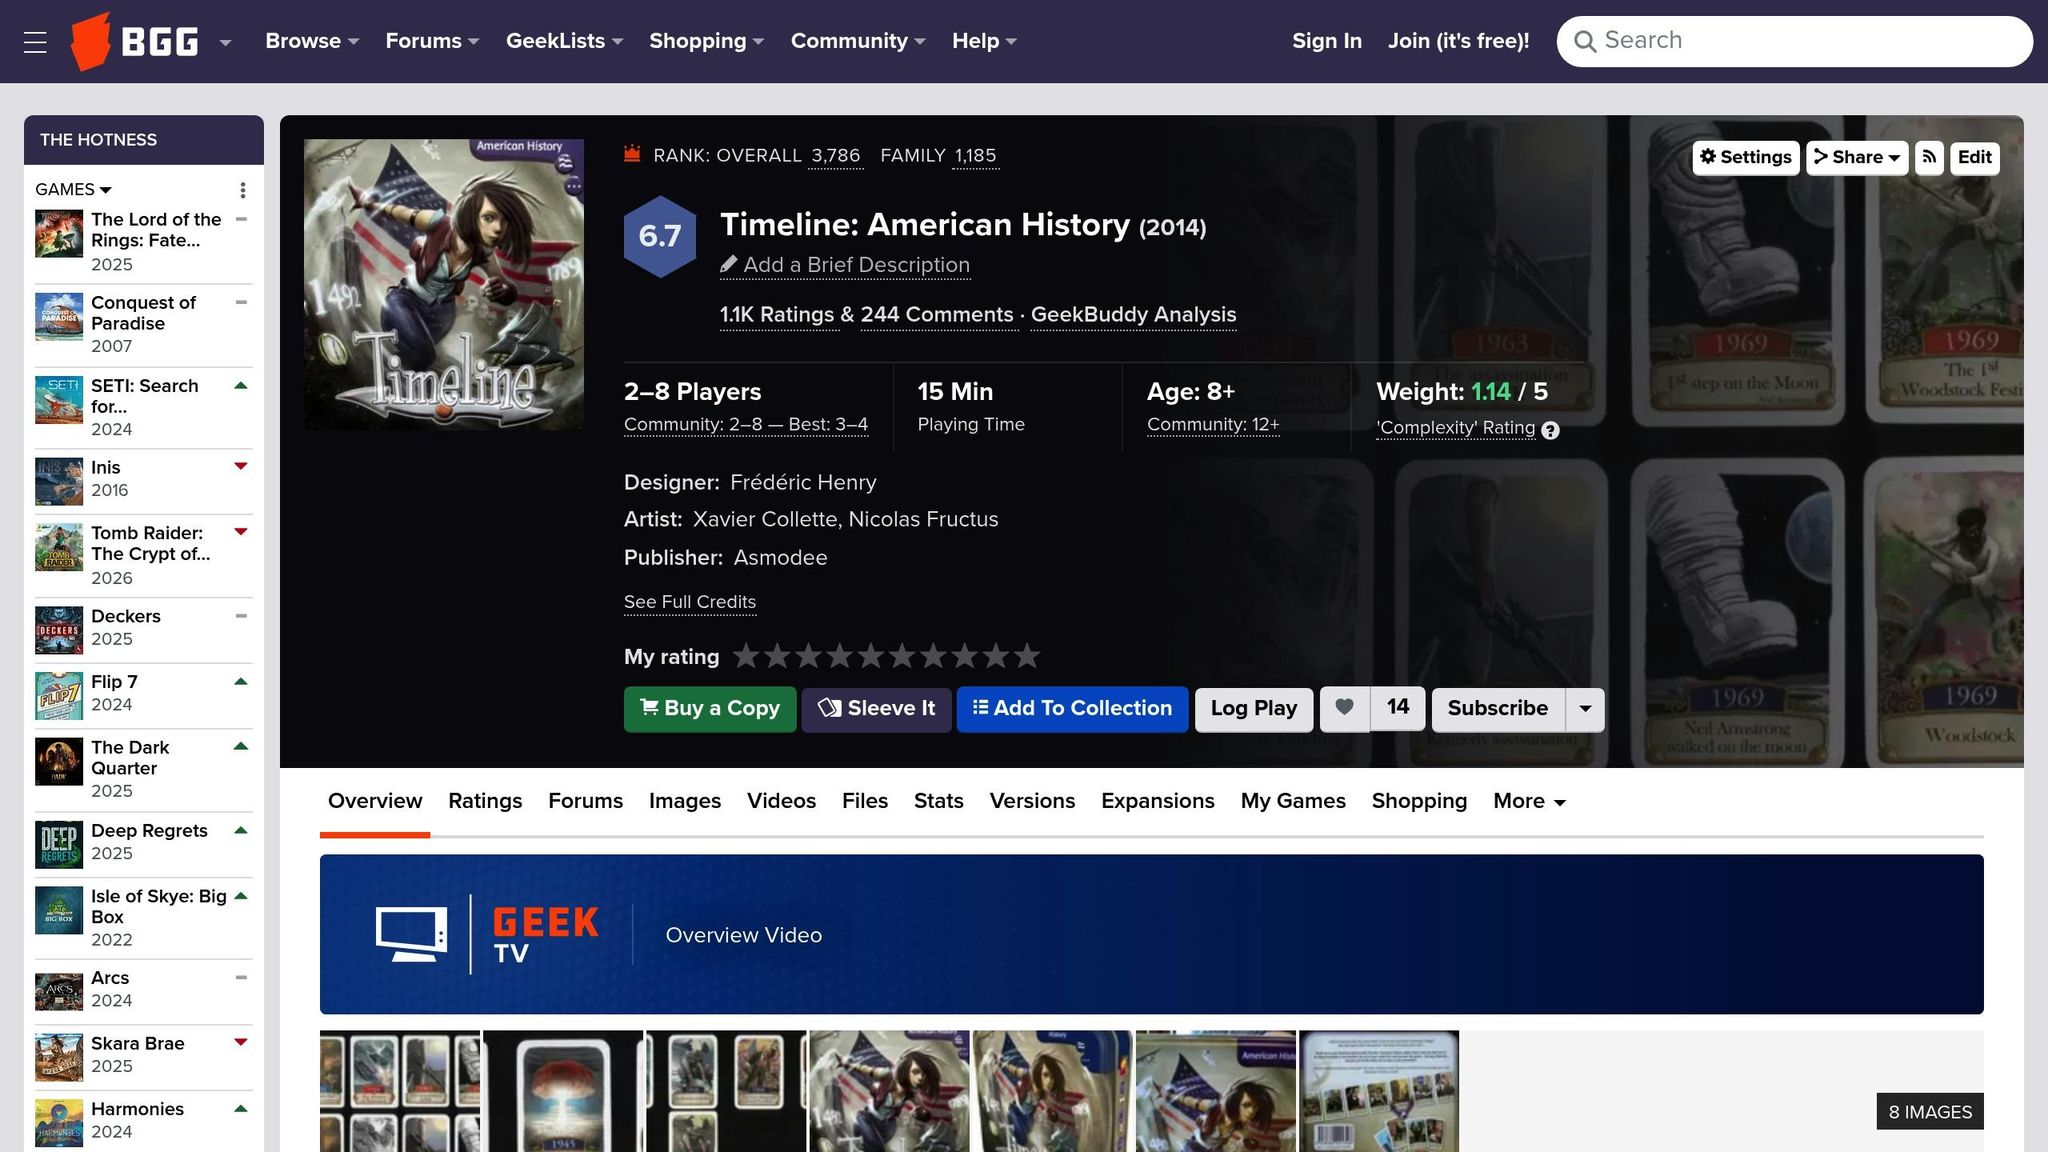Click the Sleeve It button
Screen dimensions: 2048x1152
click(876, 709)
